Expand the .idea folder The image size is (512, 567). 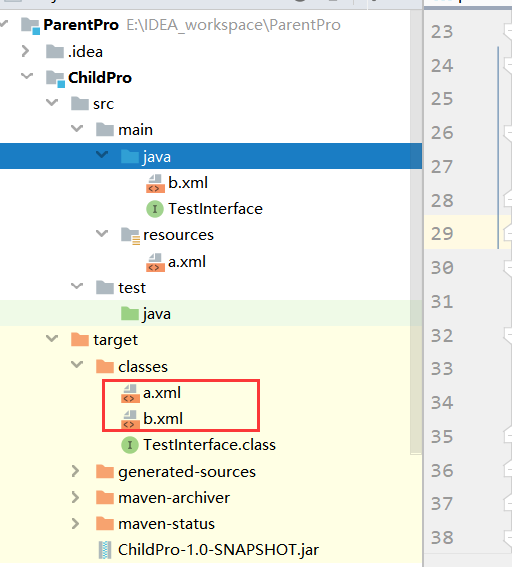pyautogui.click(x=25, y=51)
